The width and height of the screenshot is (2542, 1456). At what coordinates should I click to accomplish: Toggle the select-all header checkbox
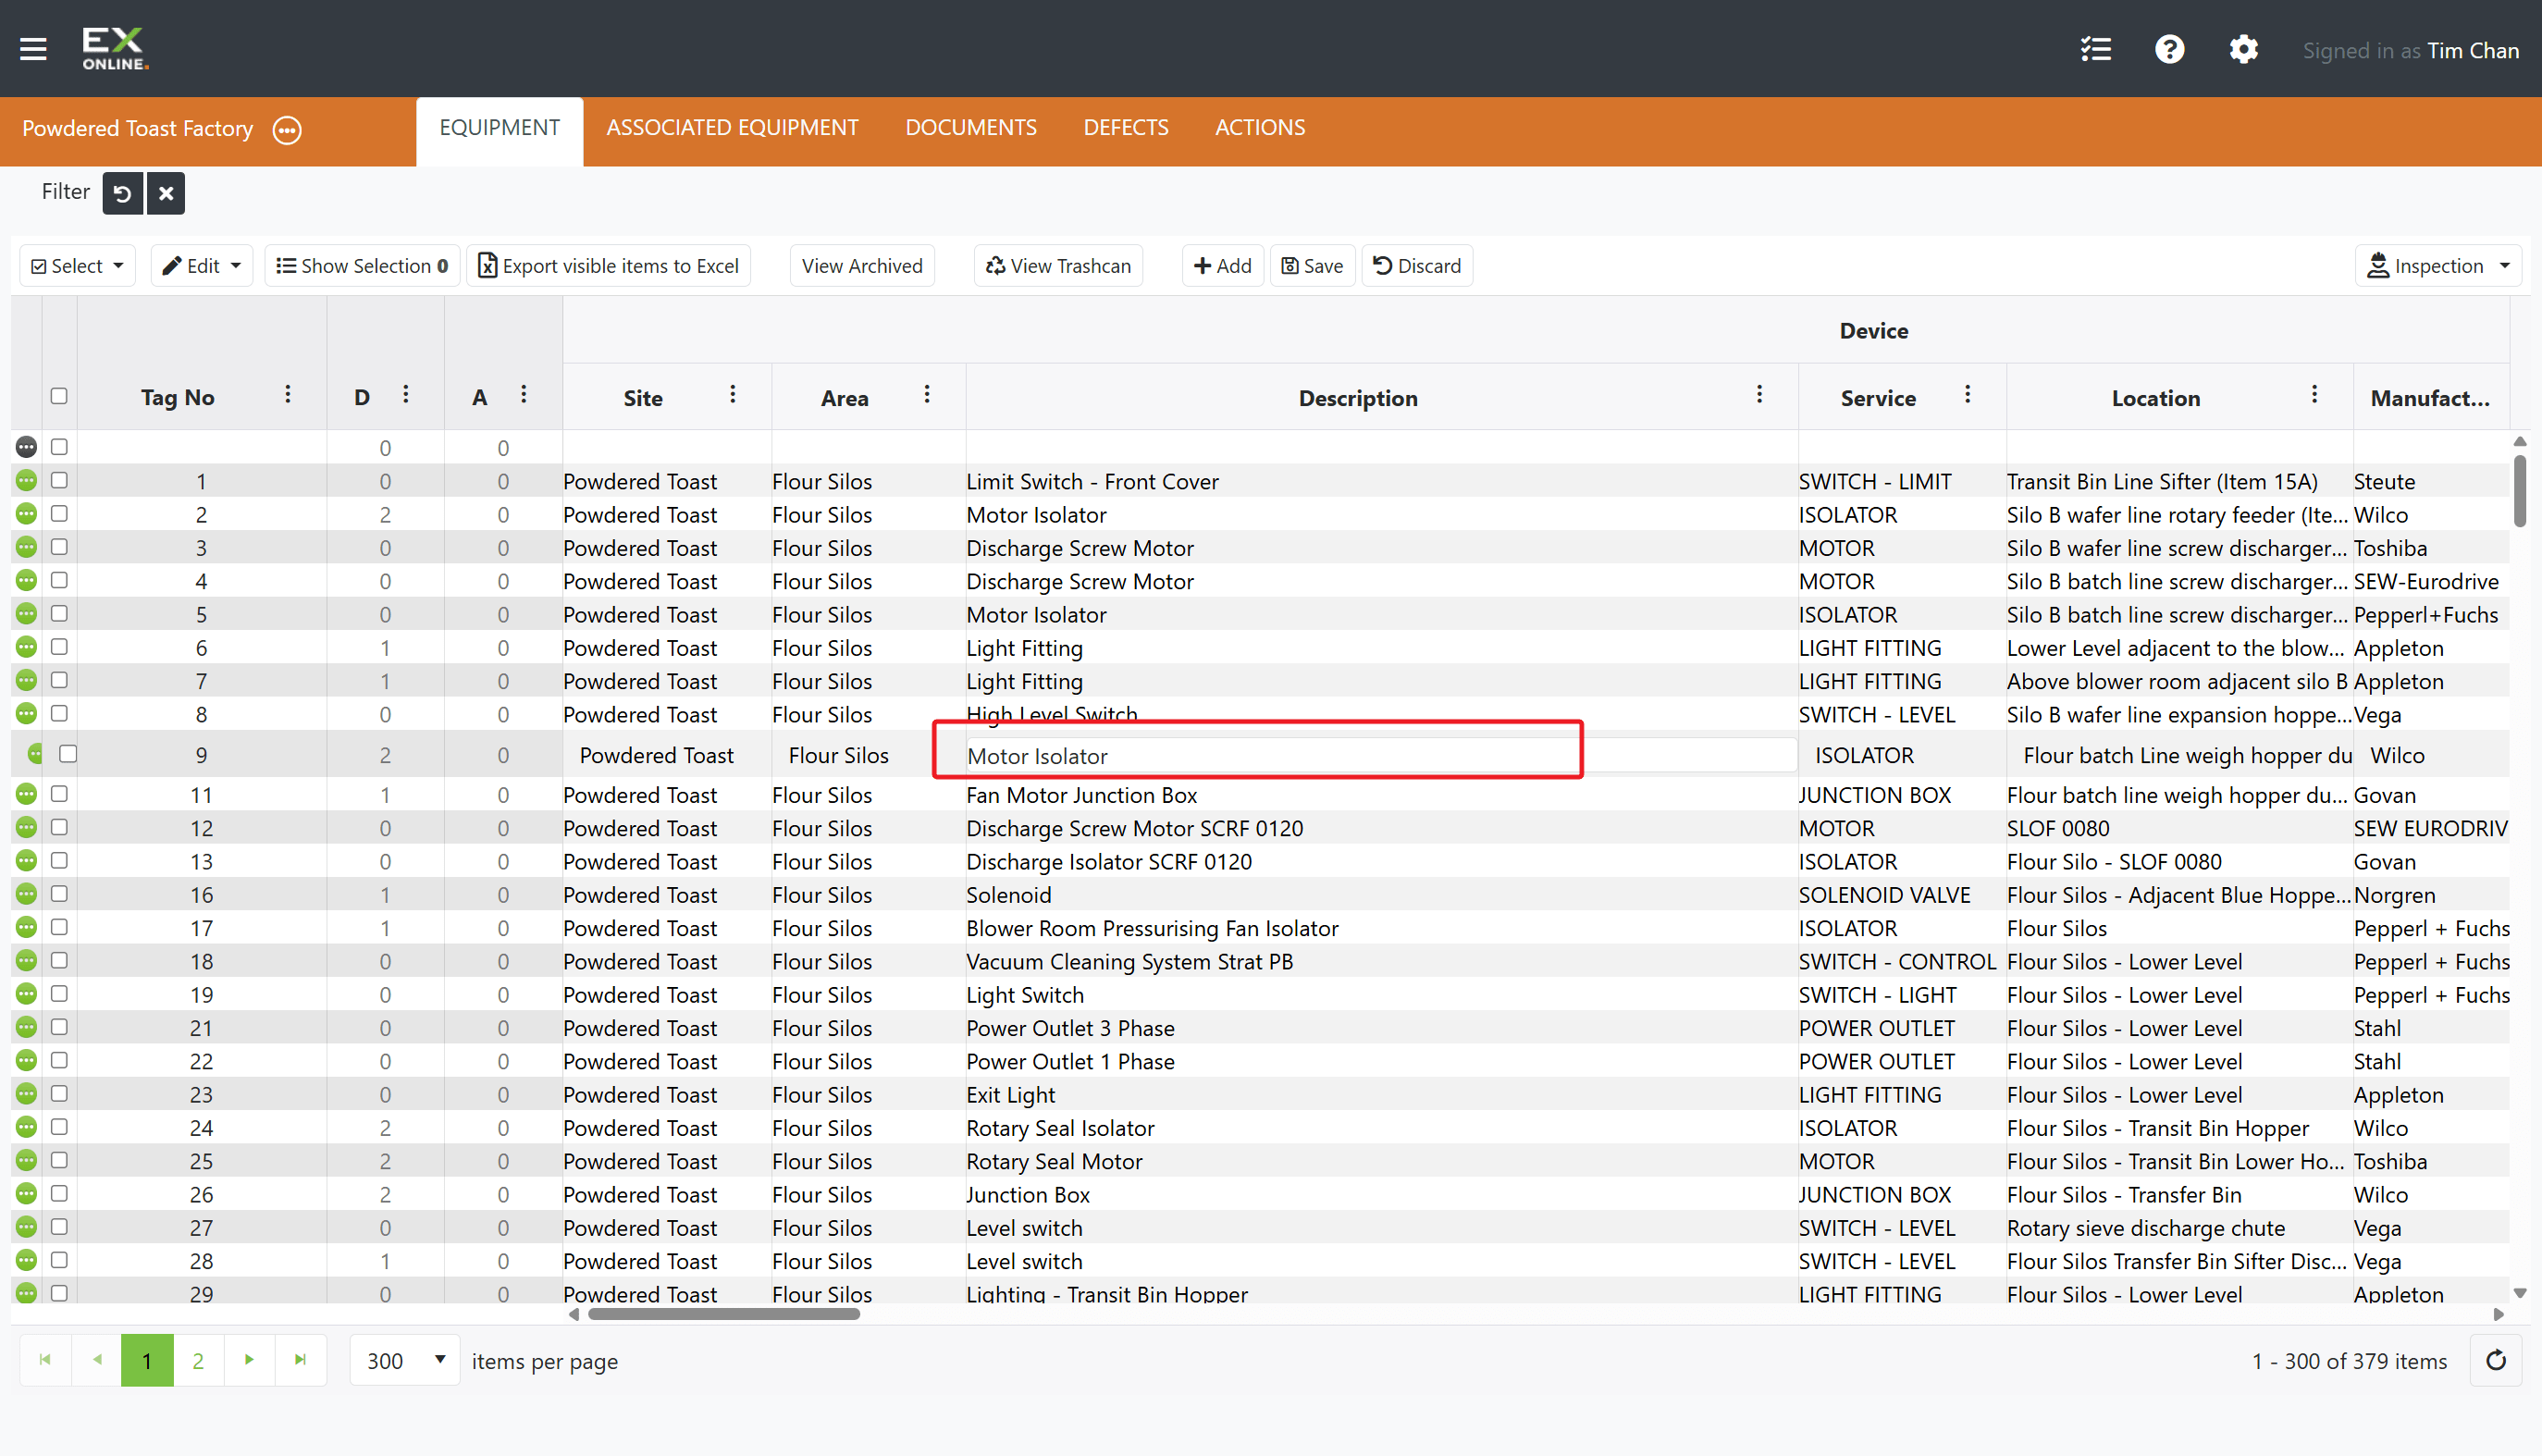(x=59, y=396)
